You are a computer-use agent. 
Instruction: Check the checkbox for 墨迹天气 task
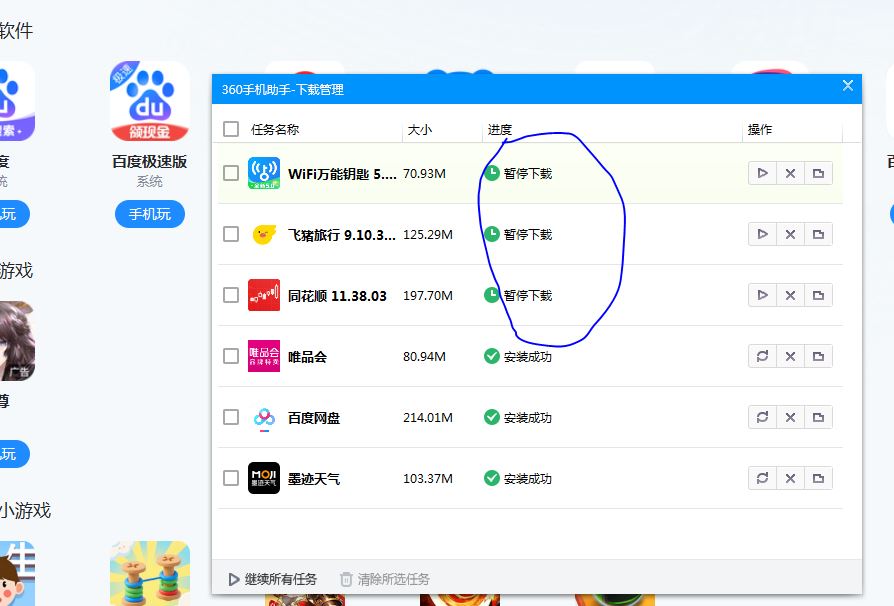click(x=230, y=478)
